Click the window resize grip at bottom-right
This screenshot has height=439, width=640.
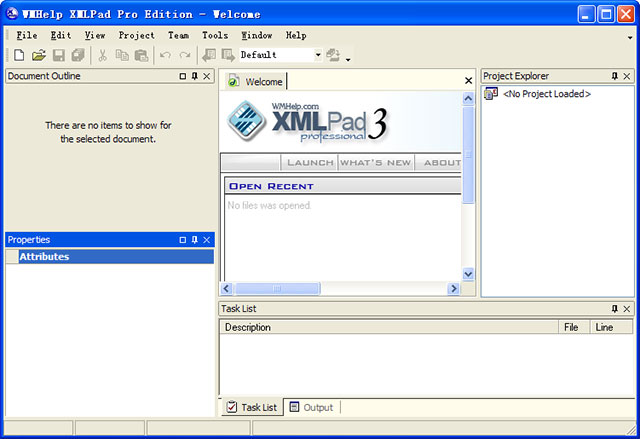click(x=631, y=429)
